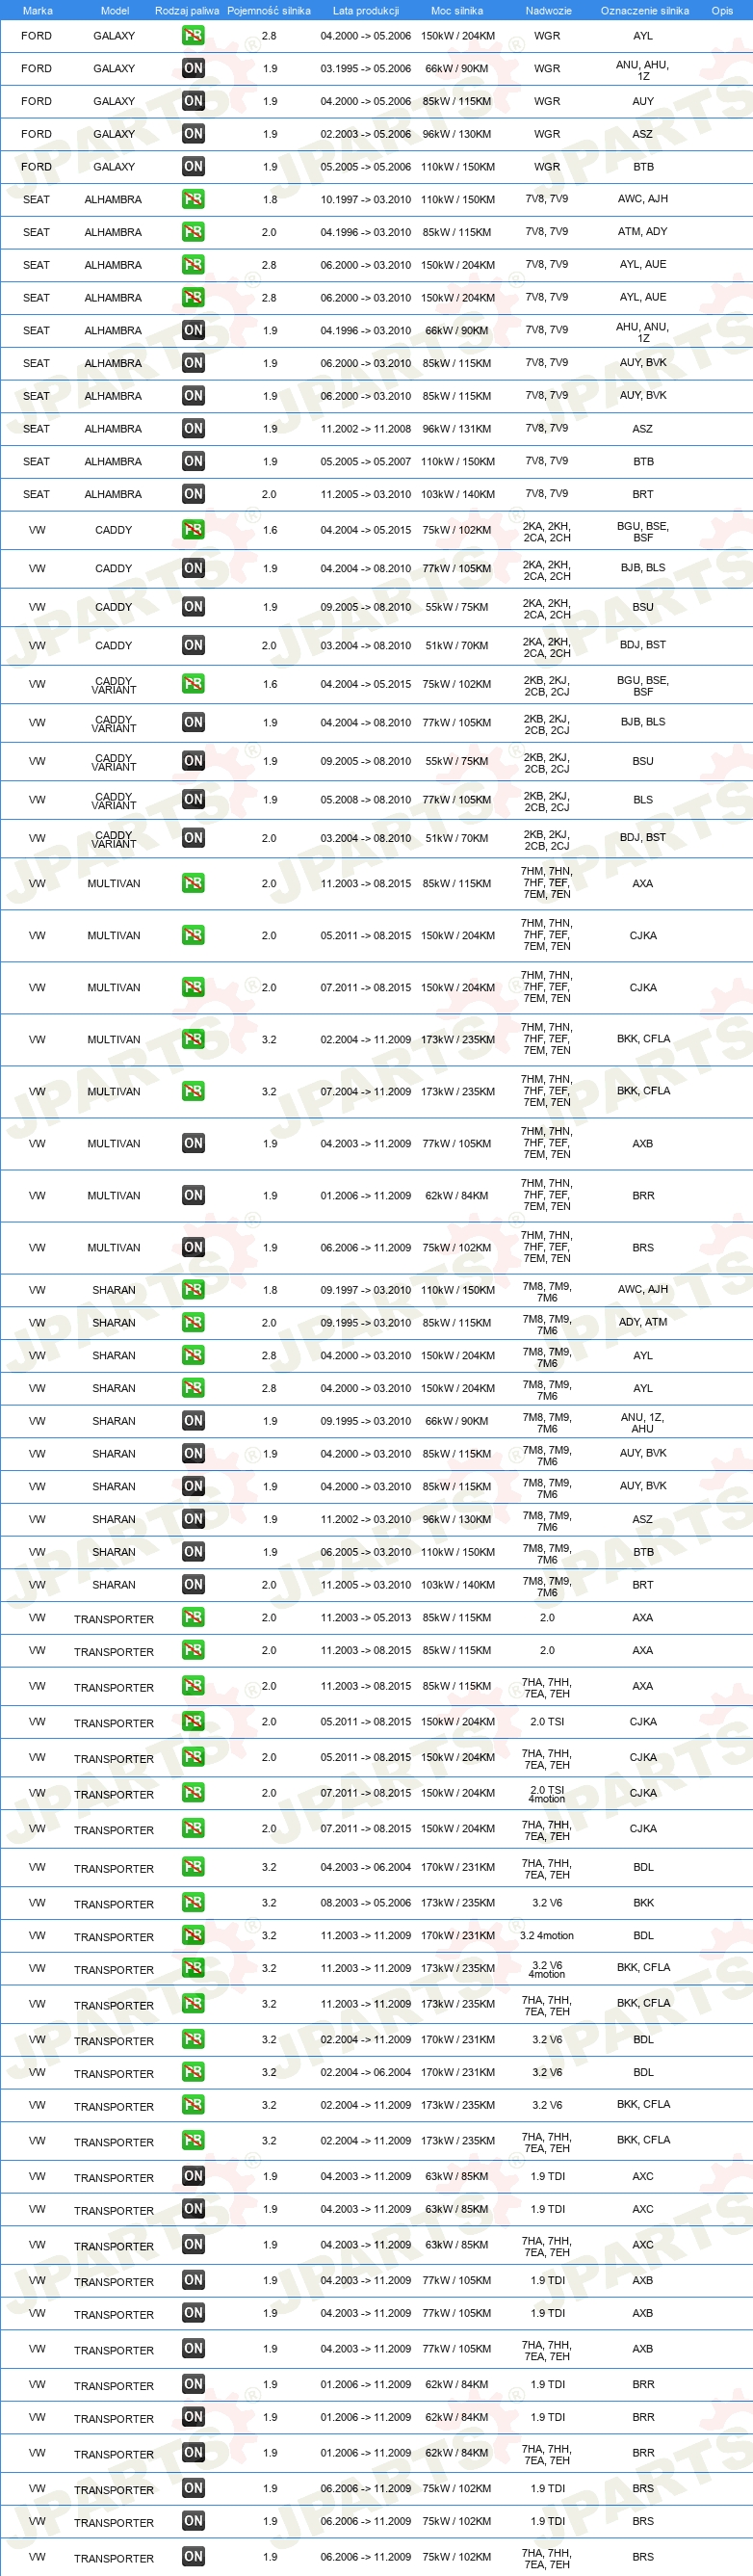Click the ON icon for VW Caddy 51kW BDJ, BST

(x=193, y=645)
